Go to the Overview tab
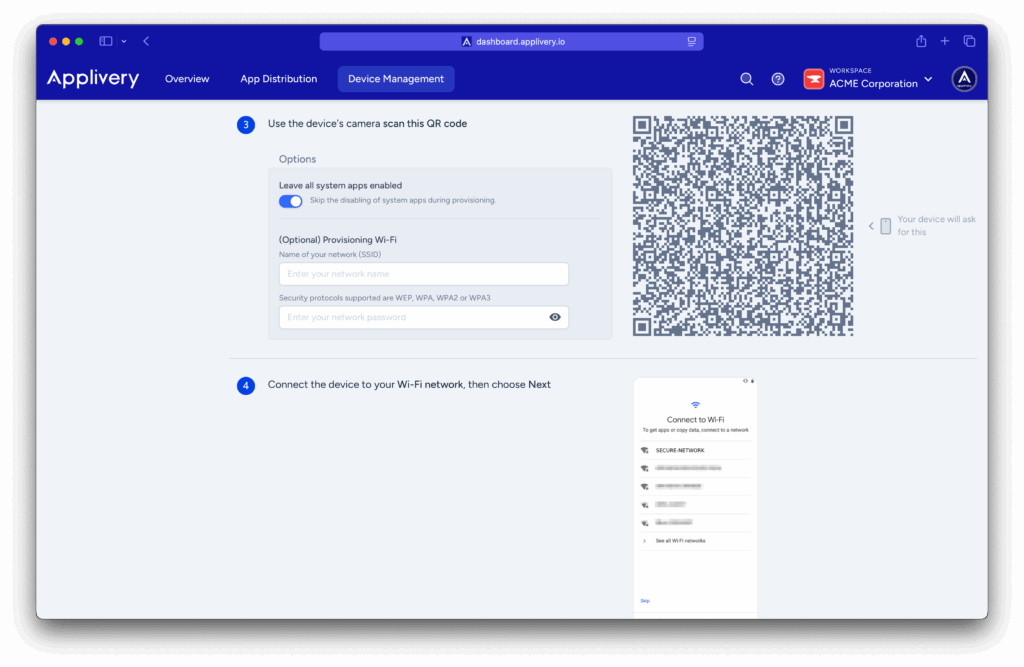1024x667 pixels. pyautogui.click(x=187, y=79)
